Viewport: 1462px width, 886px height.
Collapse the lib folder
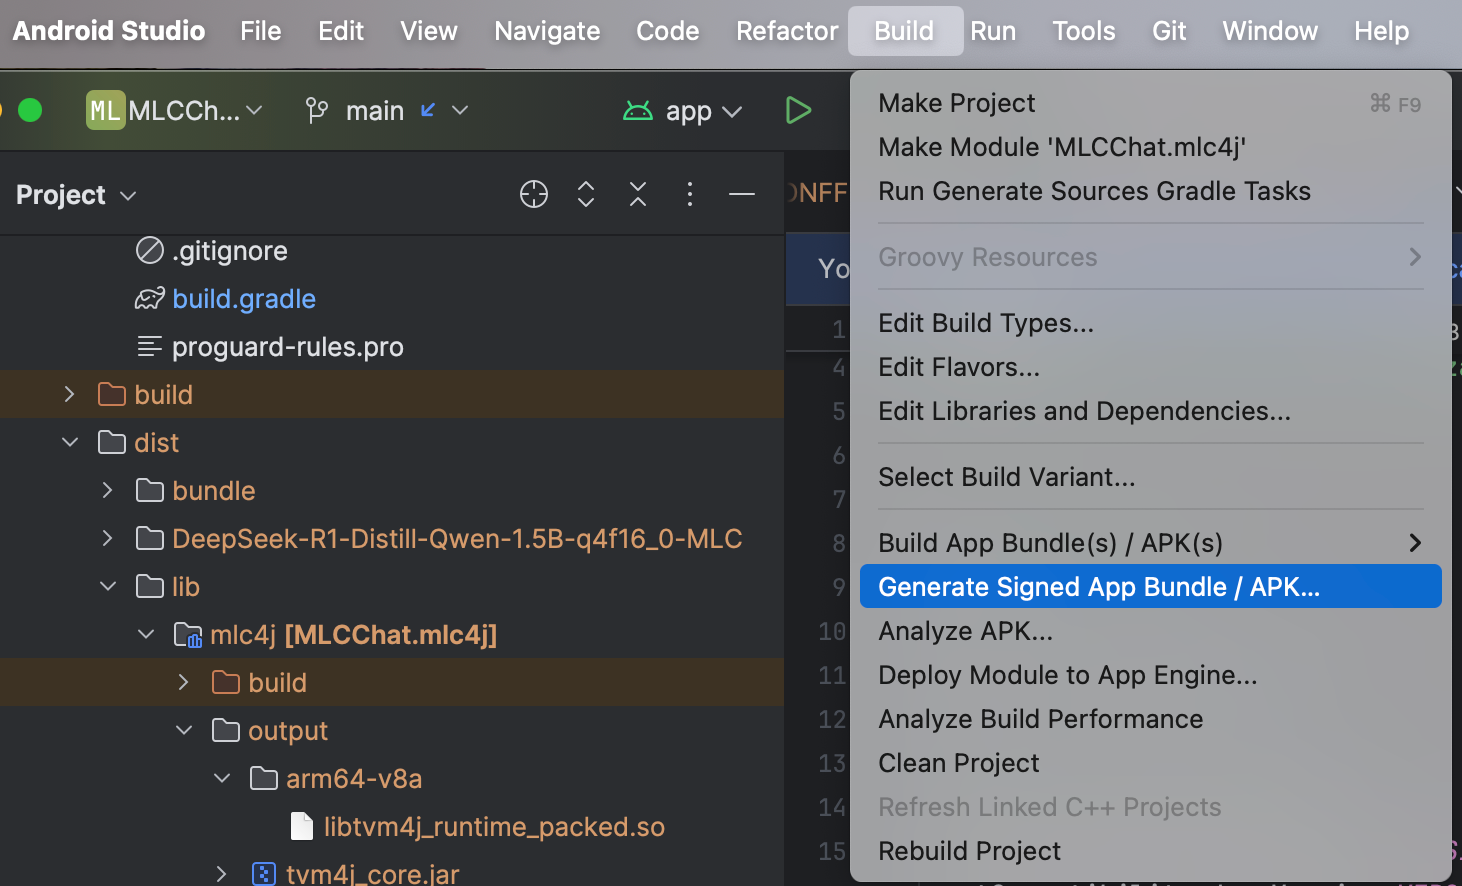click(x=107, y=586)
